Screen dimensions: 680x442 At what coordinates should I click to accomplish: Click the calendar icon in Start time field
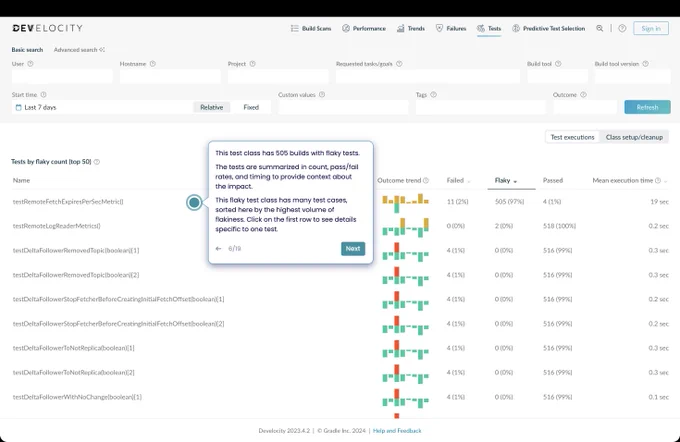(x=18, y=107)
